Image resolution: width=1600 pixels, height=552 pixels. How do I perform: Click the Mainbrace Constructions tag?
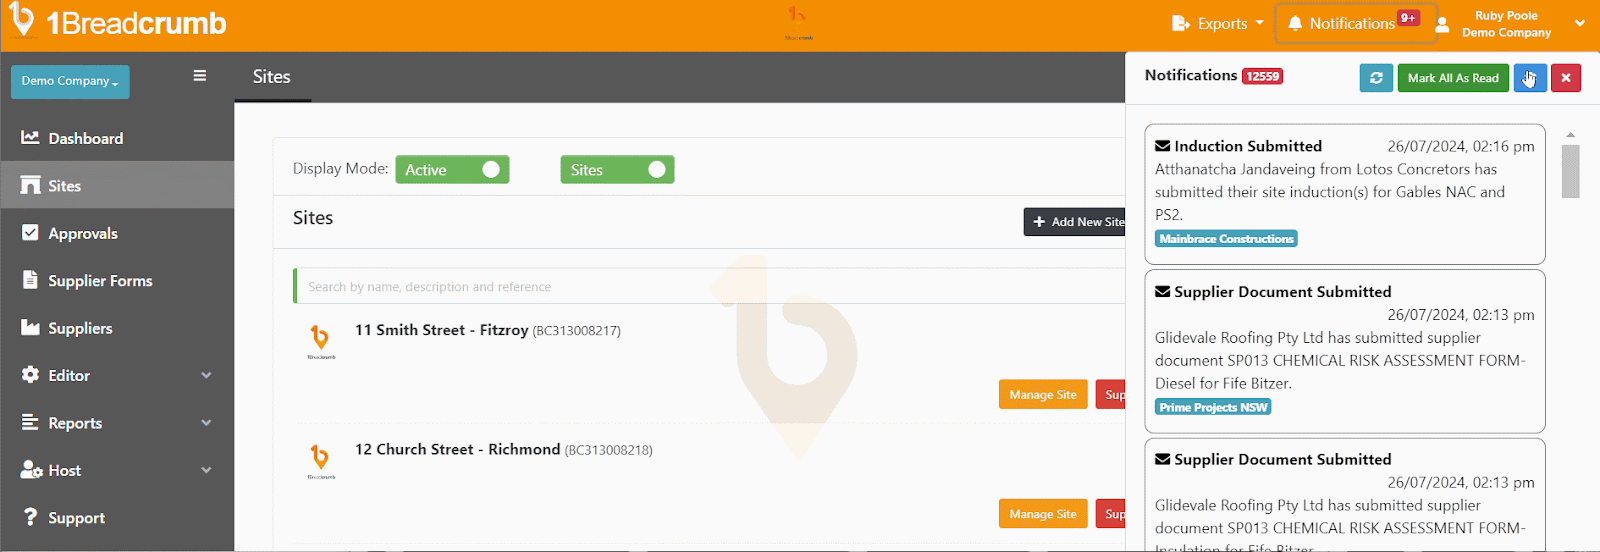pyautogui.click(x=1226, y=239)
